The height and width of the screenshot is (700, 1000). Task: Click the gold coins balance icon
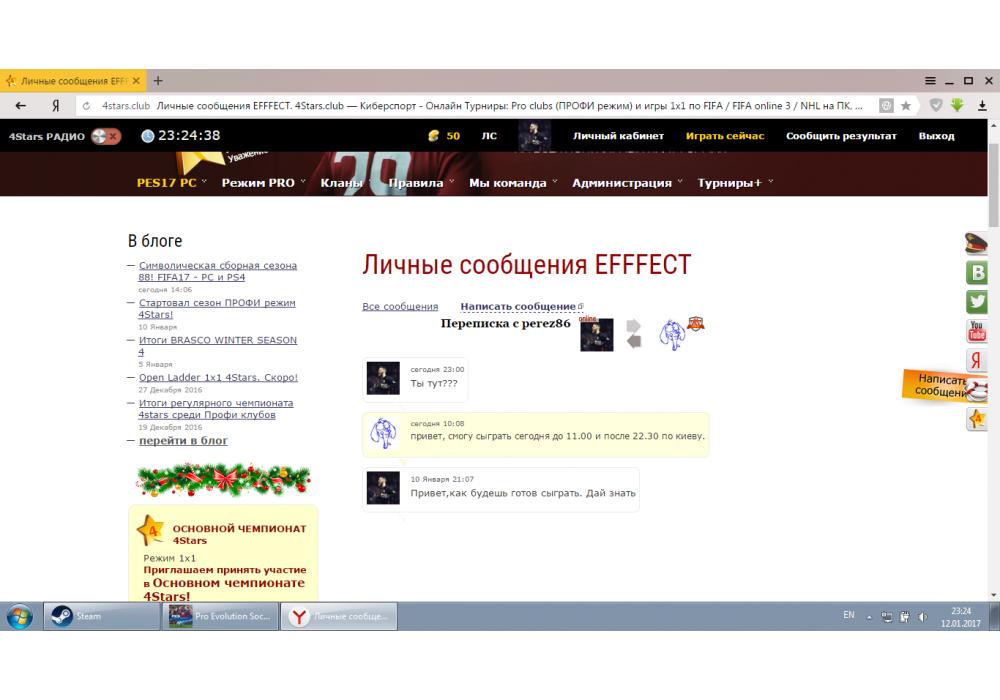point(433,136)
